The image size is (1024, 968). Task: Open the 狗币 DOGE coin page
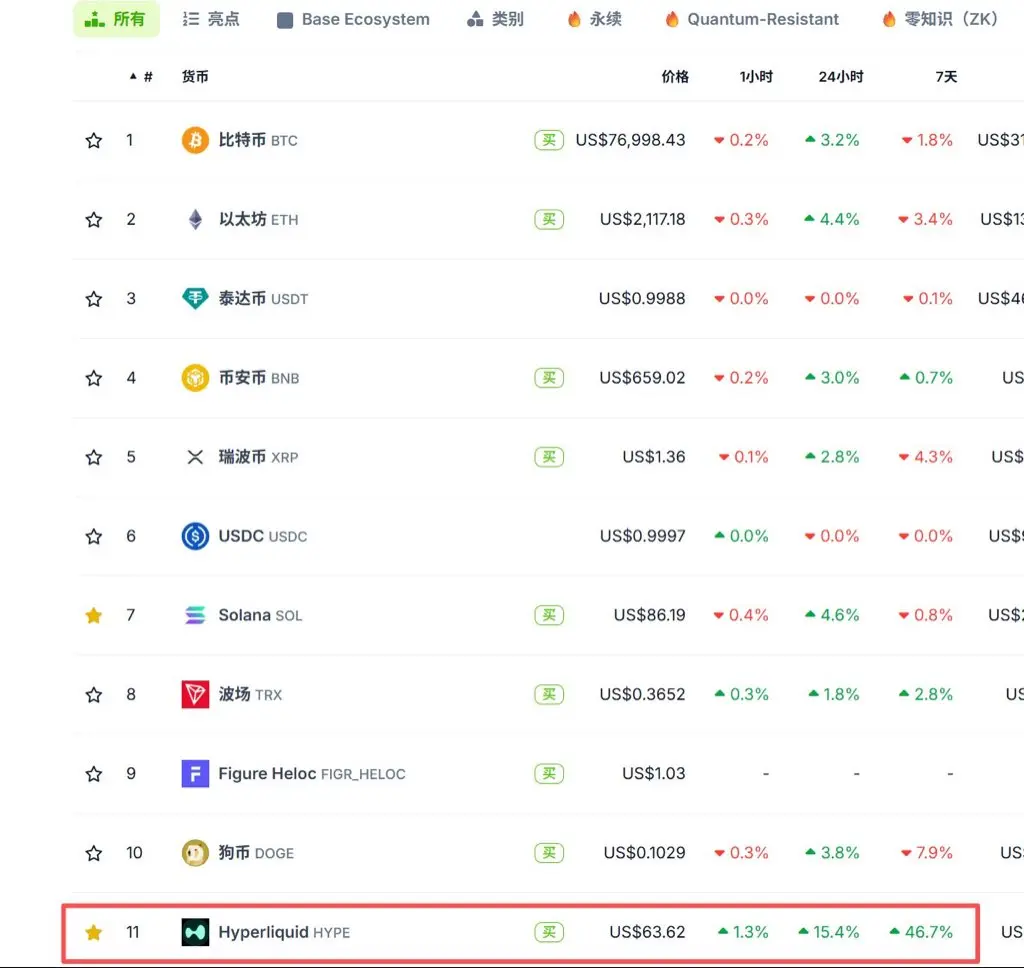point(256,853)
